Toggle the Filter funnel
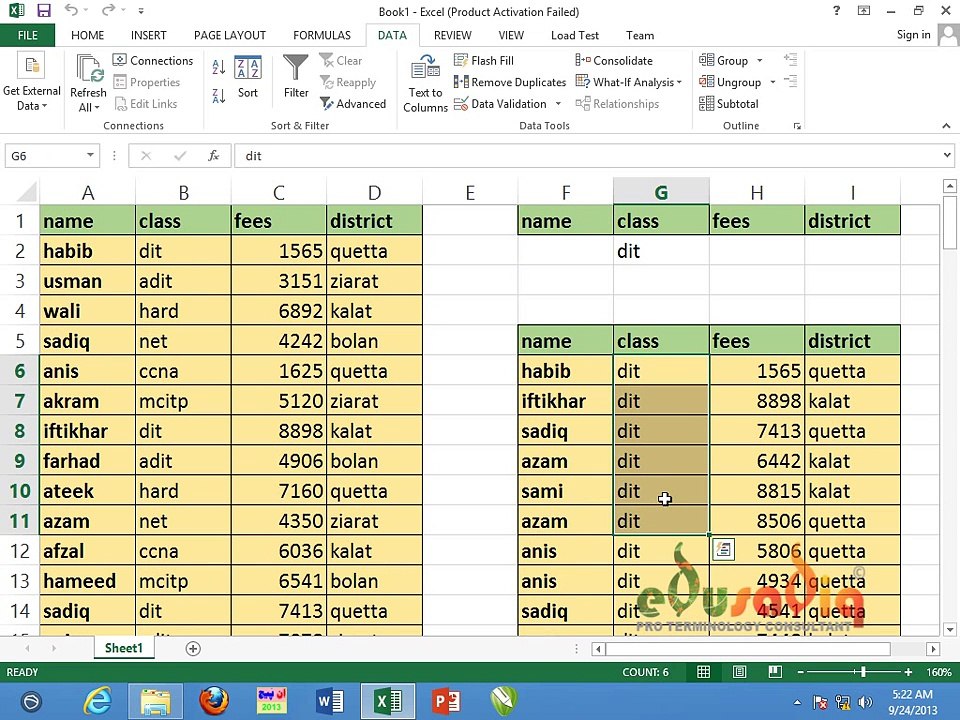Viewport: 960px width, 720px height. click(x=296, y=77)
